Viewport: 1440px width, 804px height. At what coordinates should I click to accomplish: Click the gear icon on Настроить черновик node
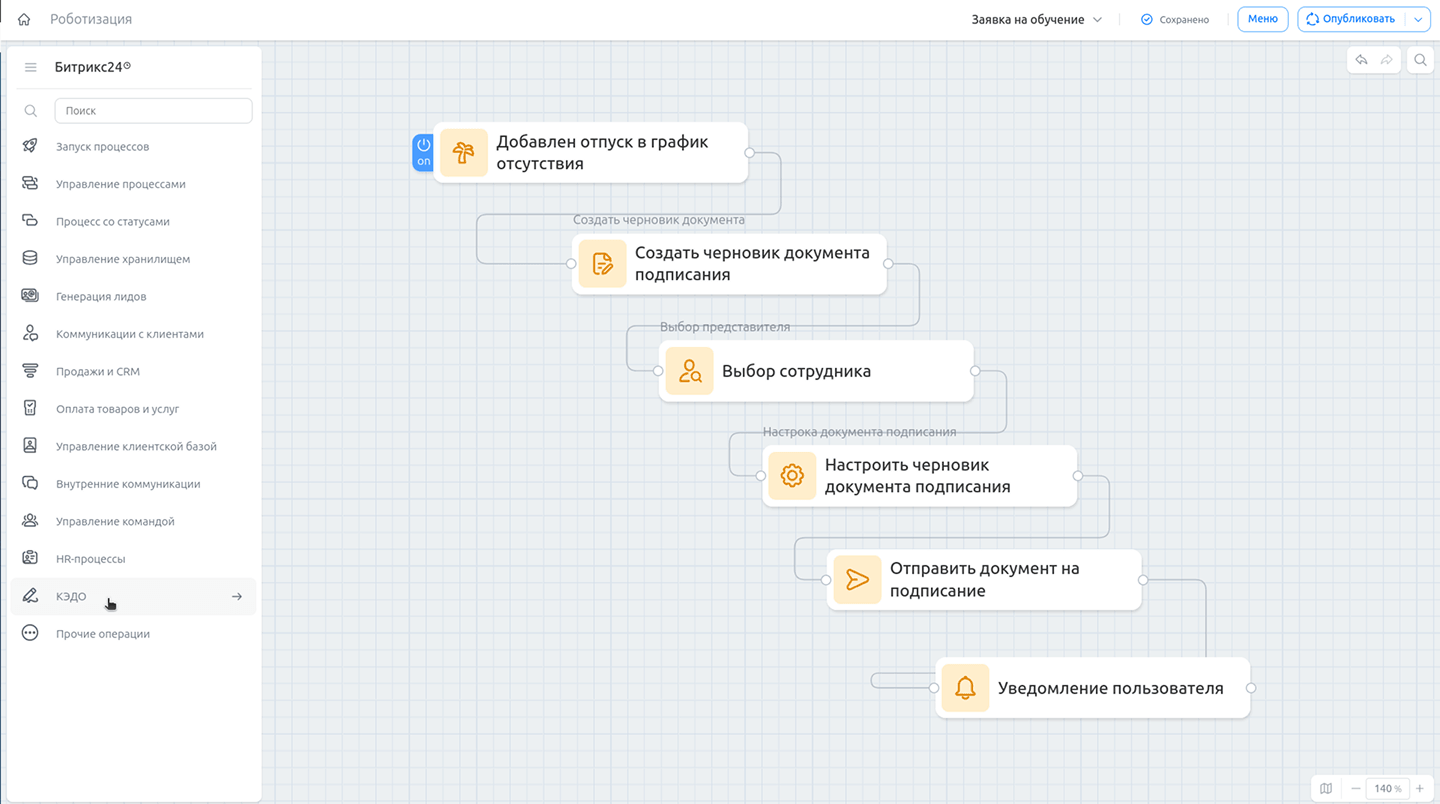(792, 476)
